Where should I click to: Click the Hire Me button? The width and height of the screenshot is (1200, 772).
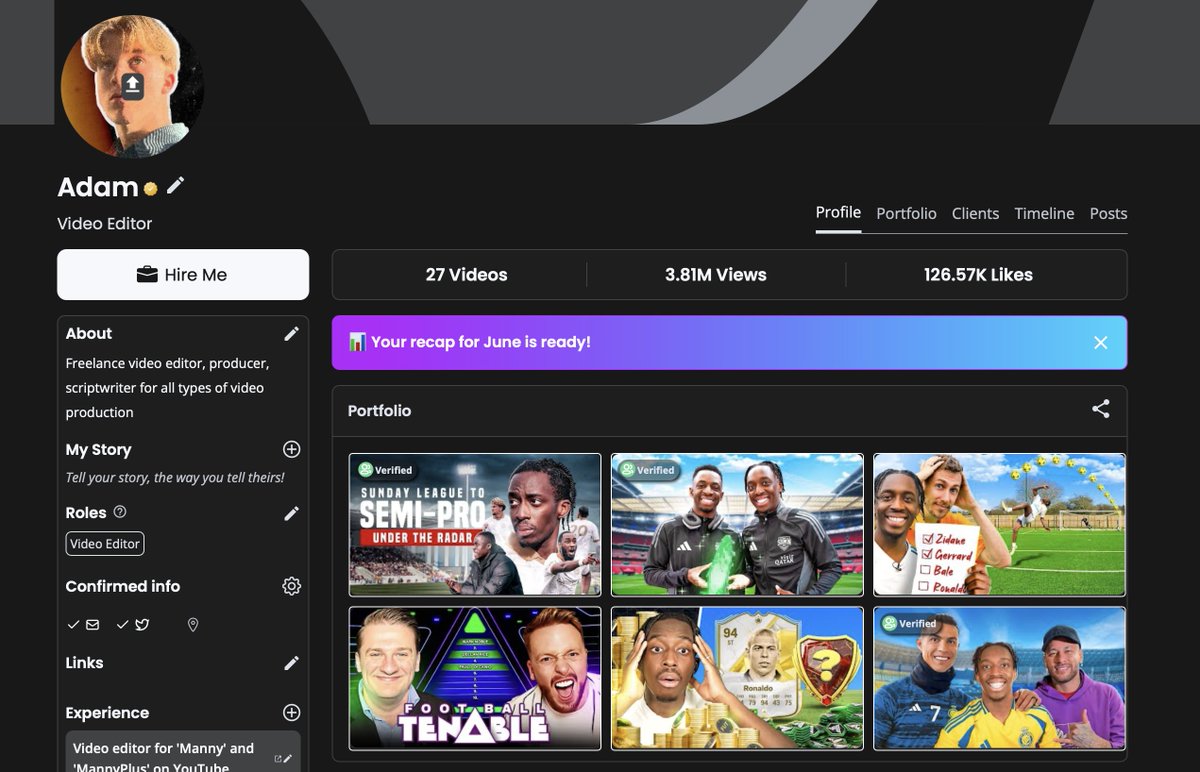[x=183, y=274]
